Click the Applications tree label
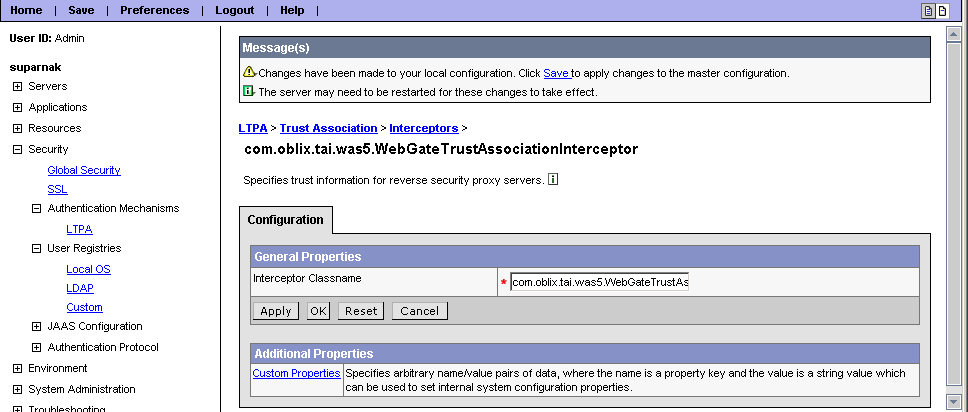 coord(58,107)
